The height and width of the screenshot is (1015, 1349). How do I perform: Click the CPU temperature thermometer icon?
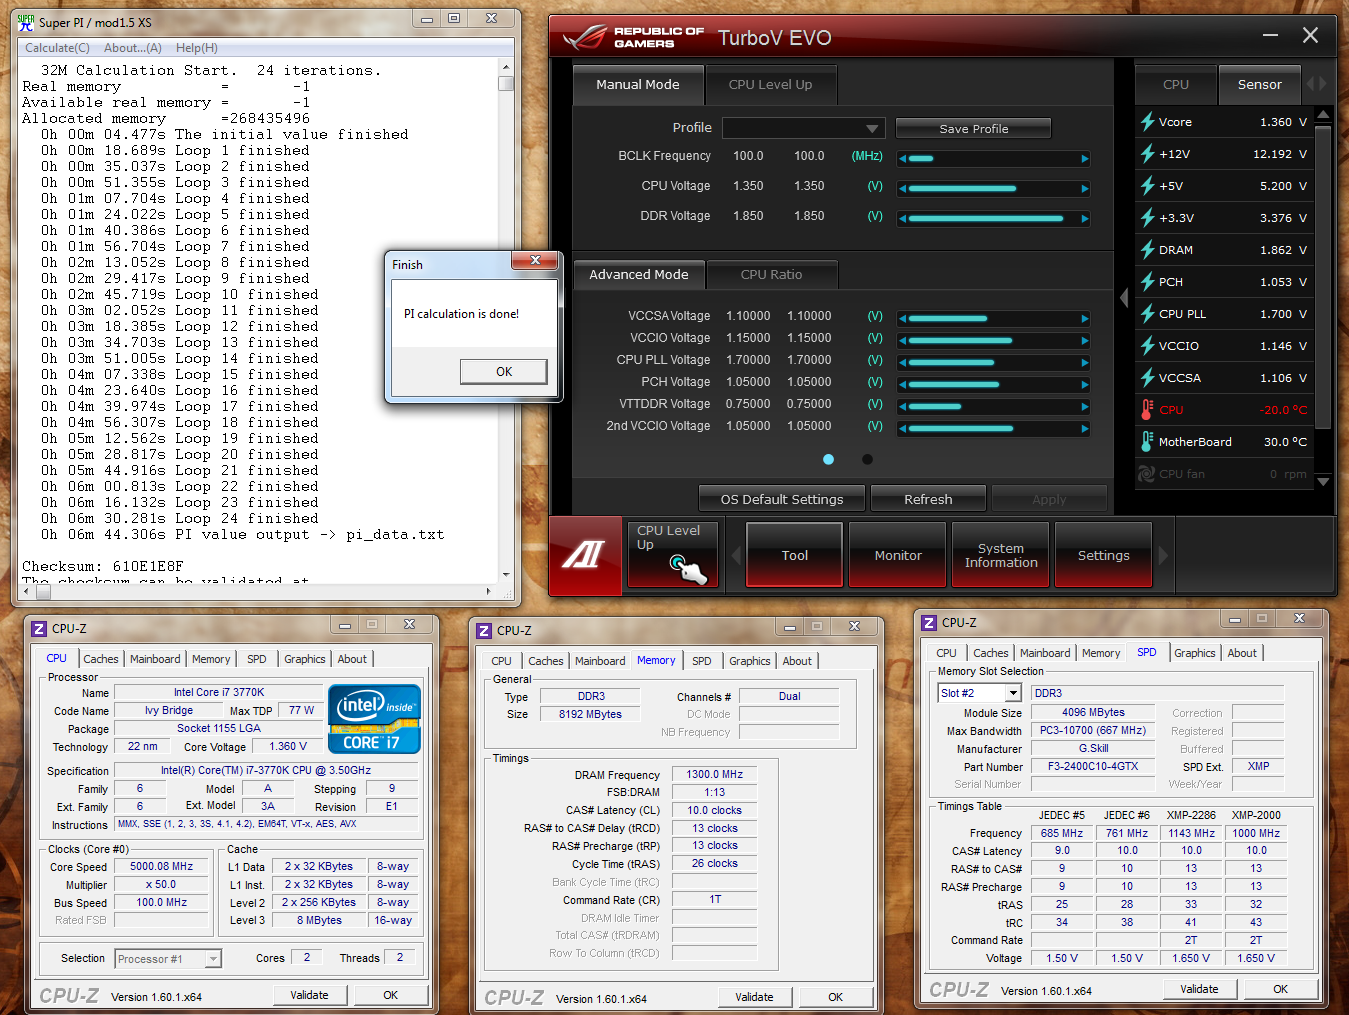tap(1148, 410)
